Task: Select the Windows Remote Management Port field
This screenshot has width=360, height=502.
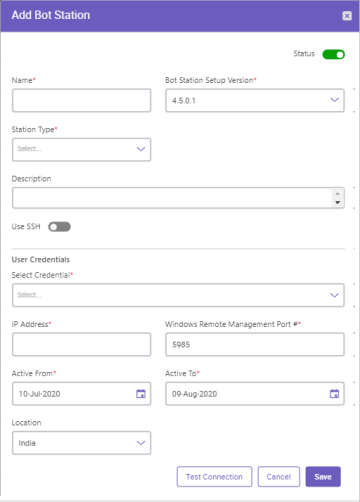Action: point(255,344)
